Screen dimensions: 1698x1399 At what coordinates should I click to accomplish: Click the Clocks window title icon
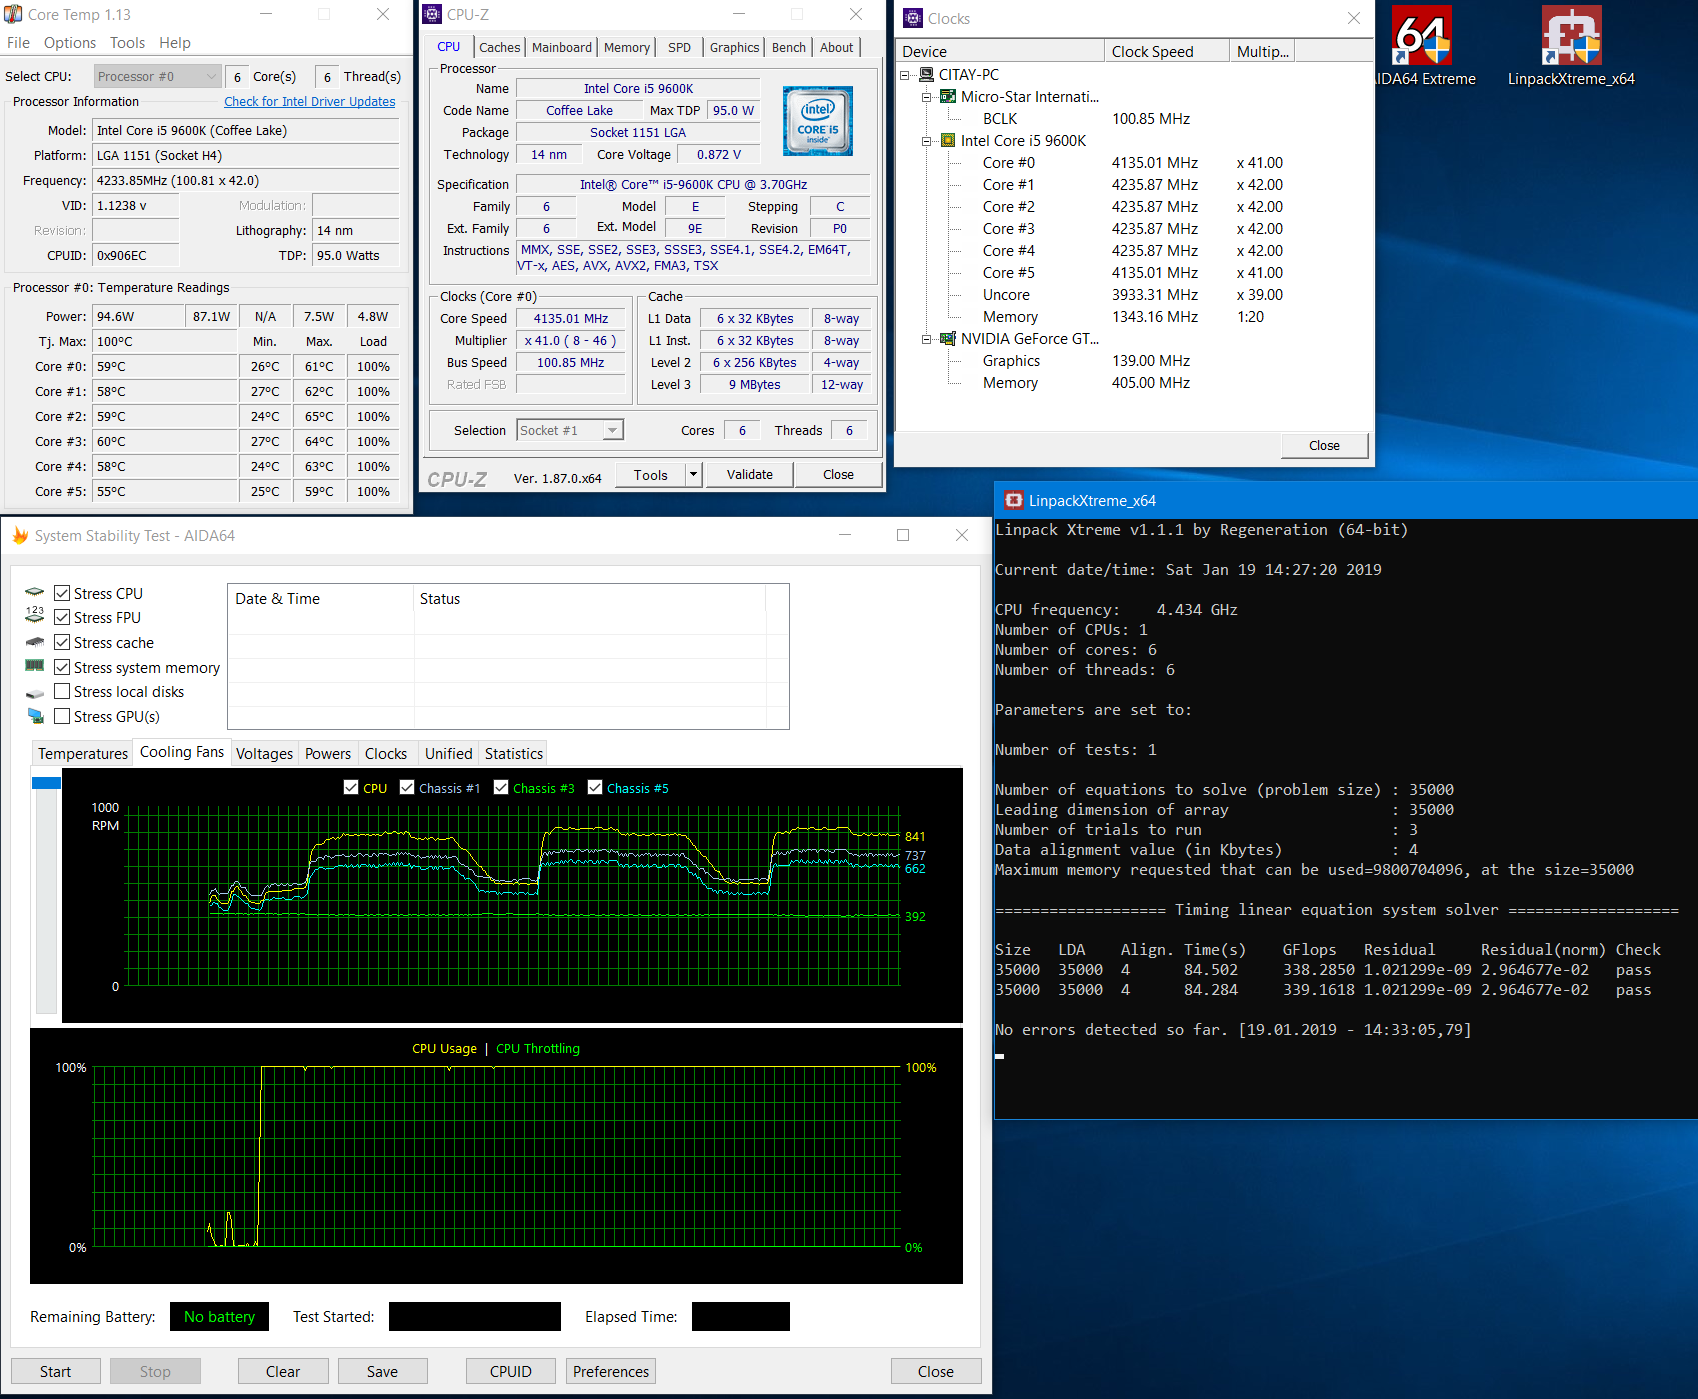(x=913, y=18)
